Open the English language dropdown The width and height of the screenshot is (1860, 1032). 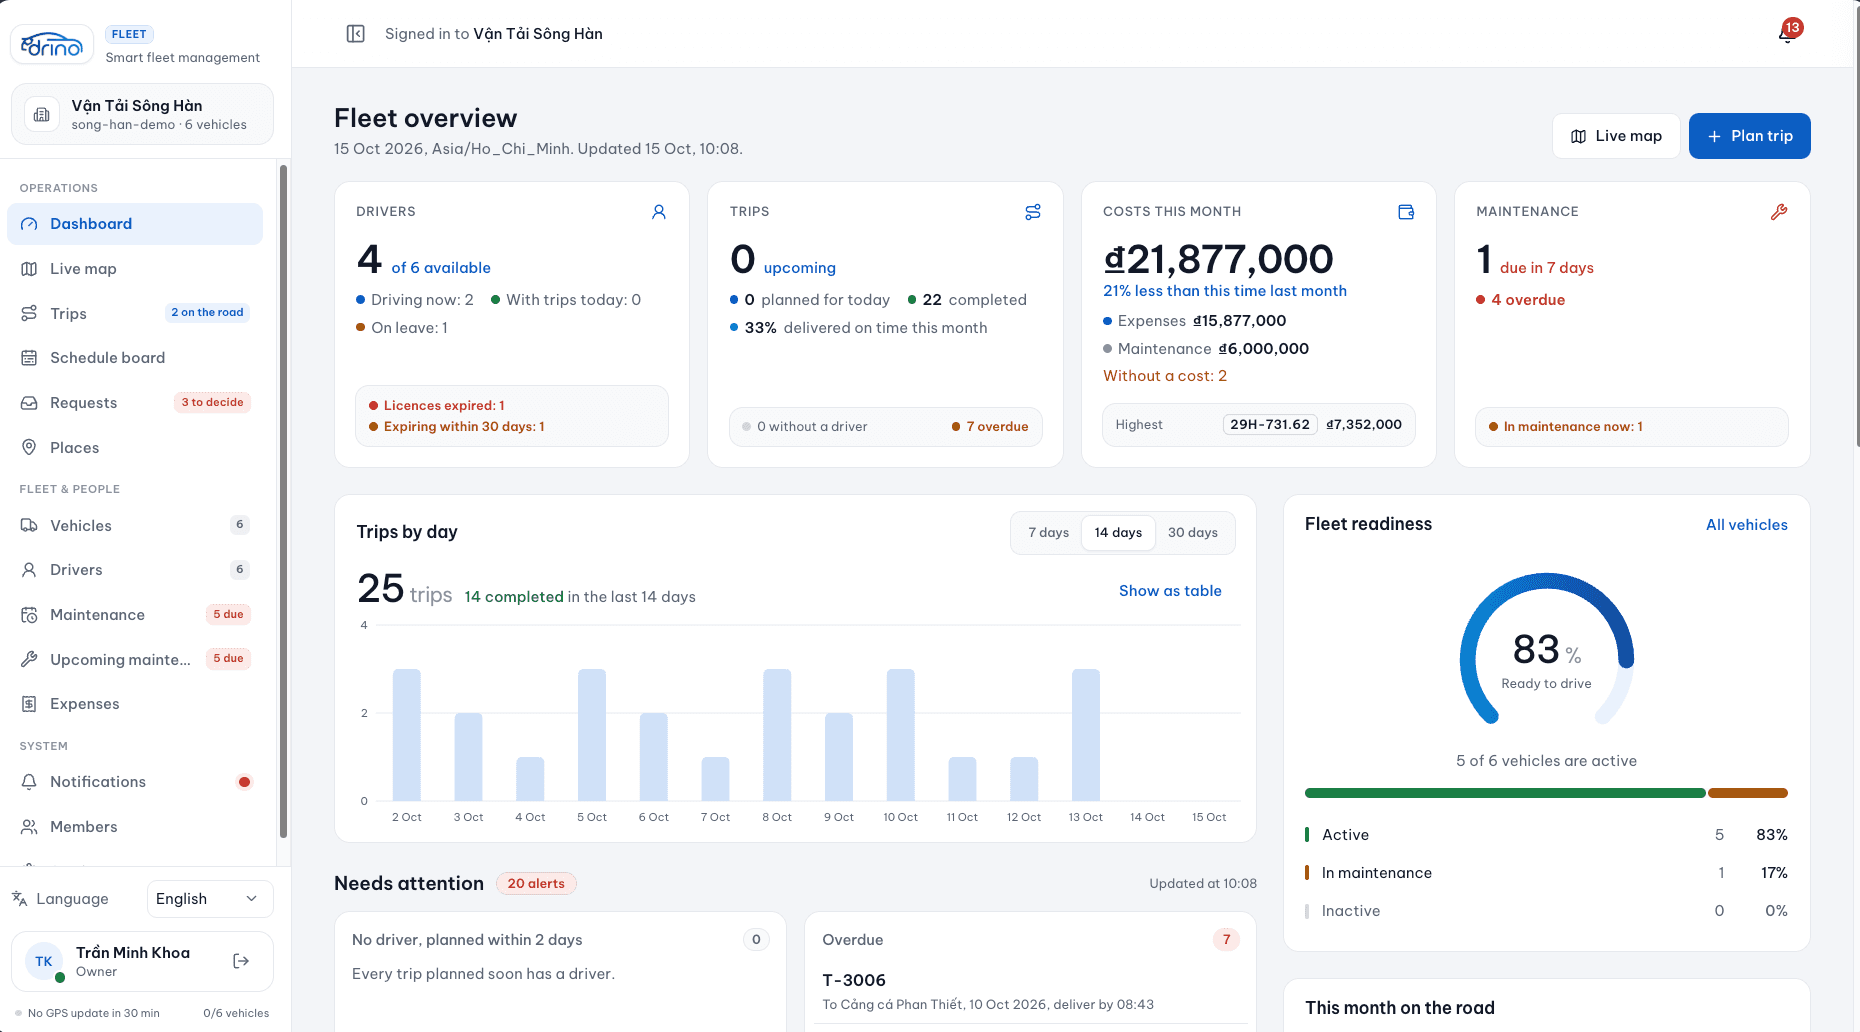coord(210,899)
